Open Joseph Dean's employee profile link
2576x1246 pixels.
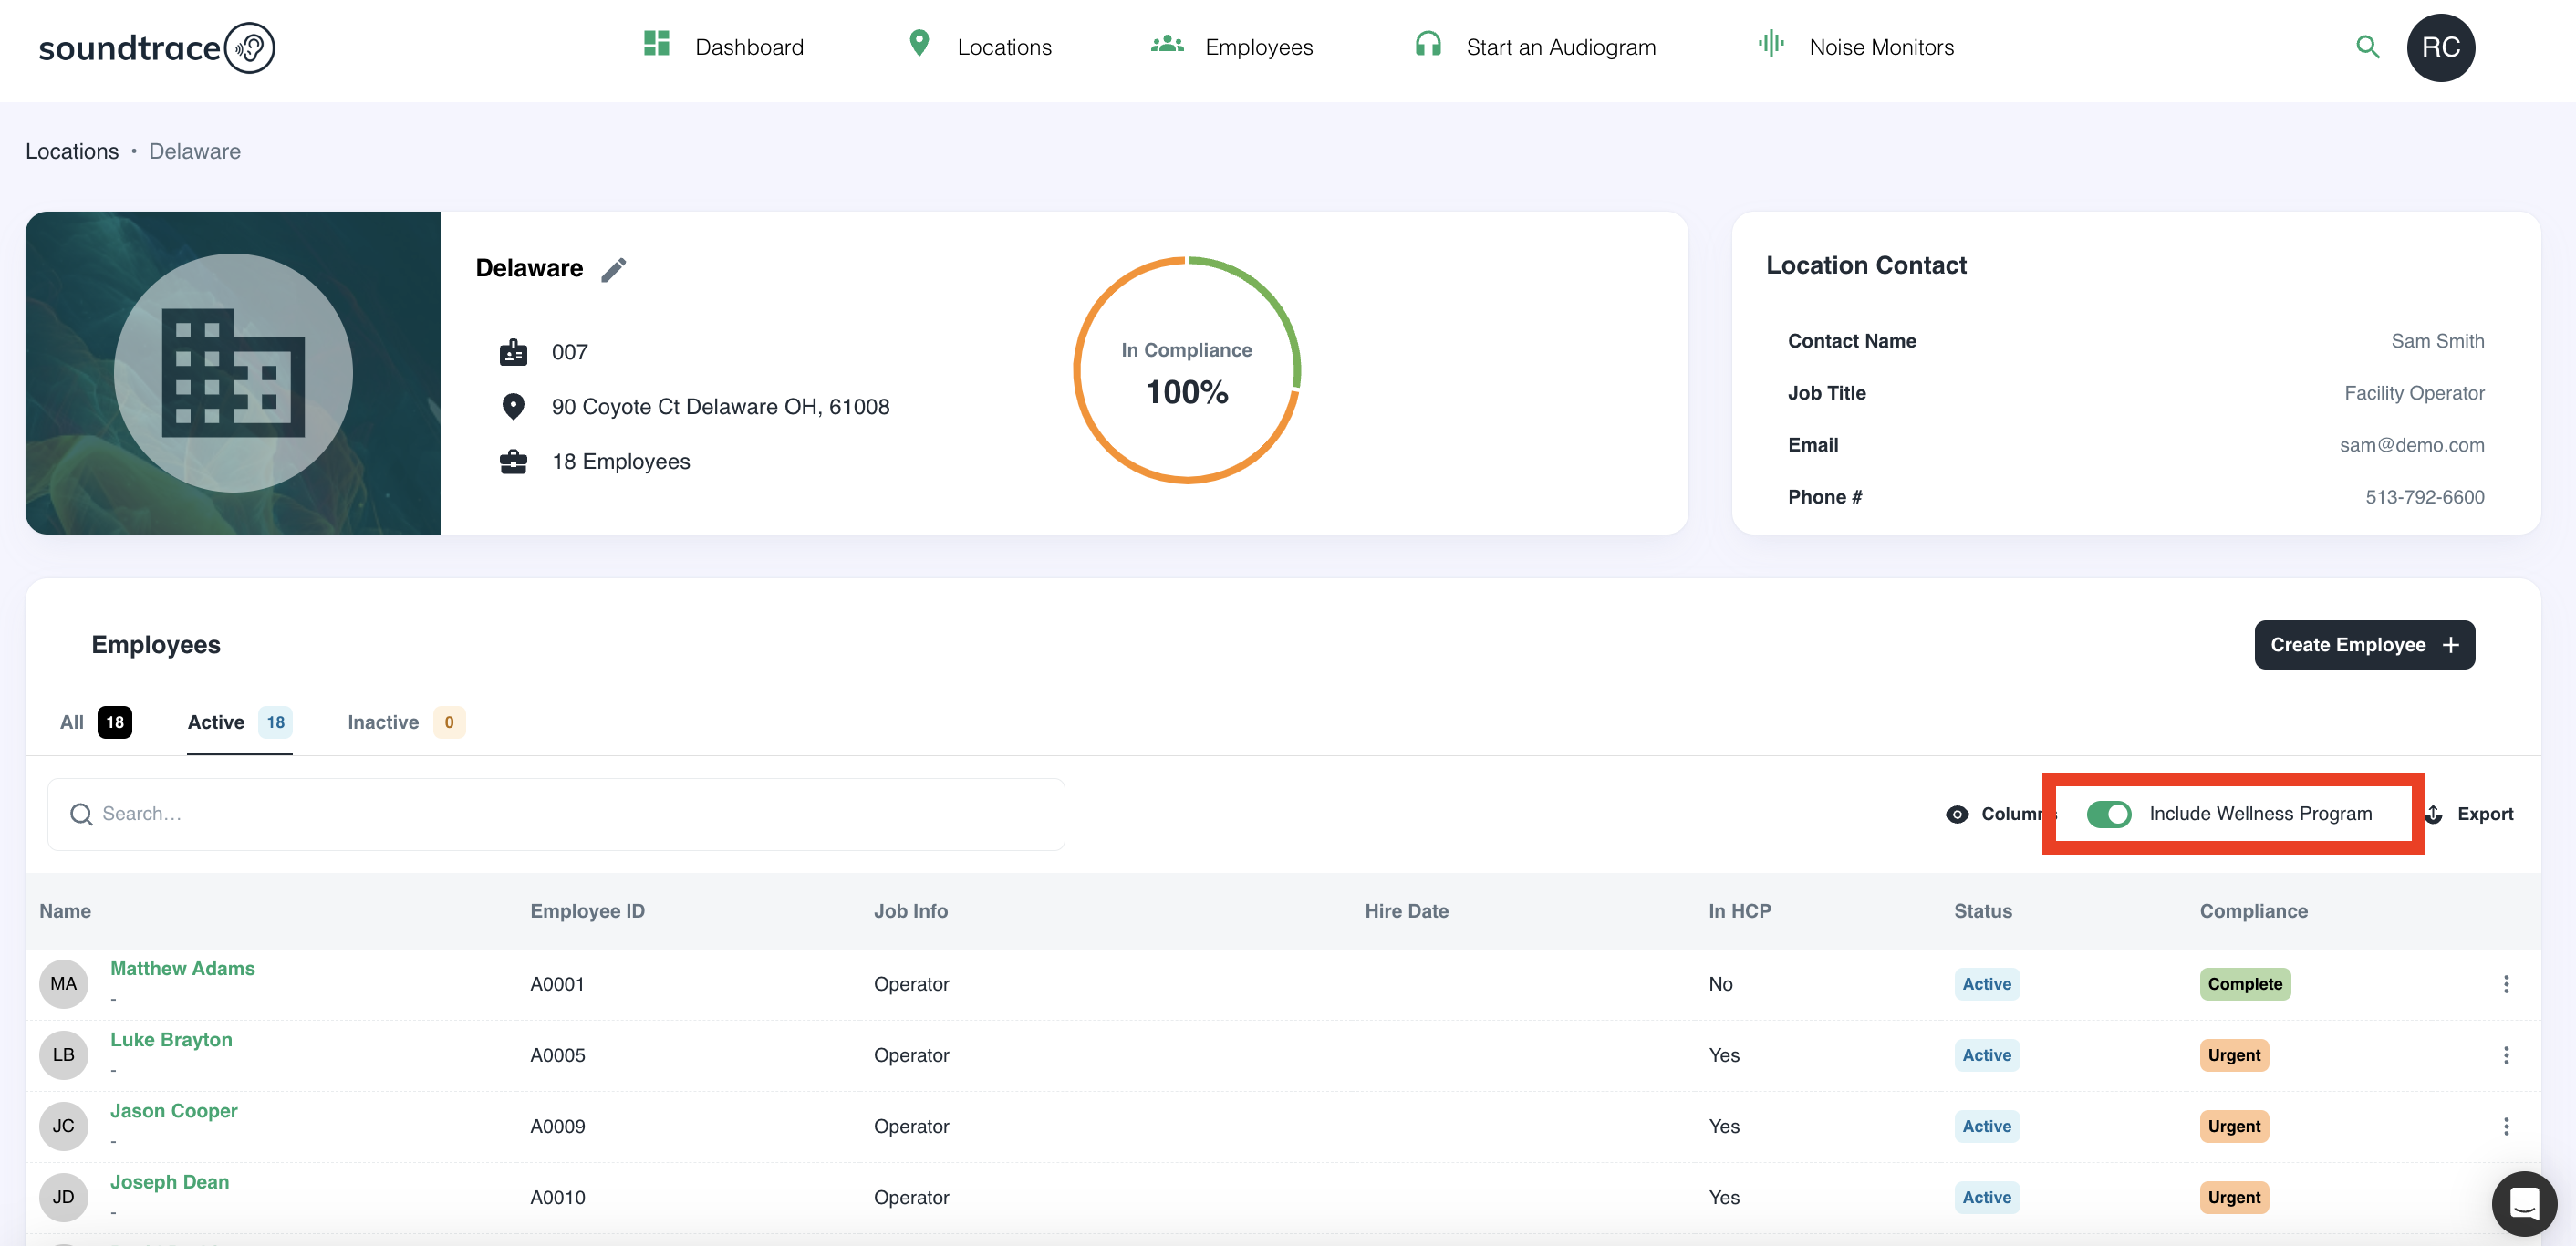[169, 1181]
